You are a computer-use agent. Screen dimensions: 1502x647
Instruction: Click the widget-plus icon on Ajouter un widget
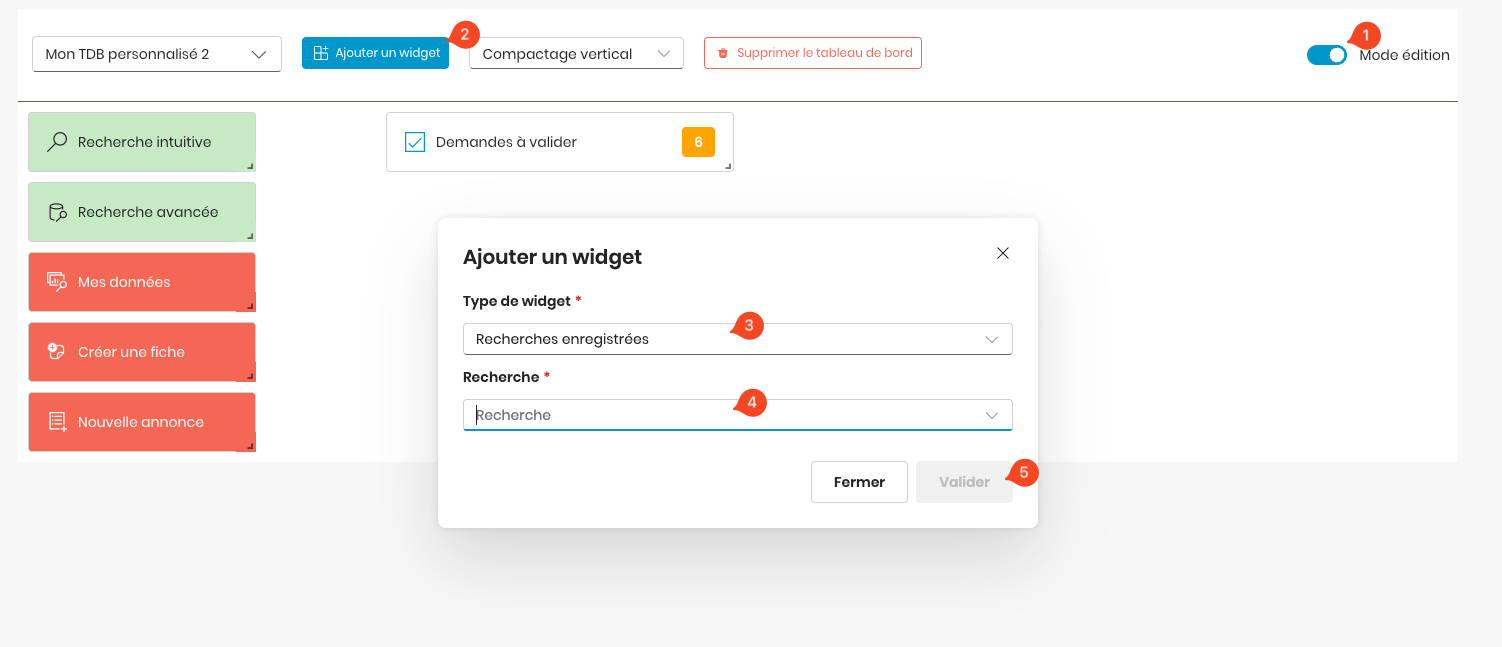[320, 53]
